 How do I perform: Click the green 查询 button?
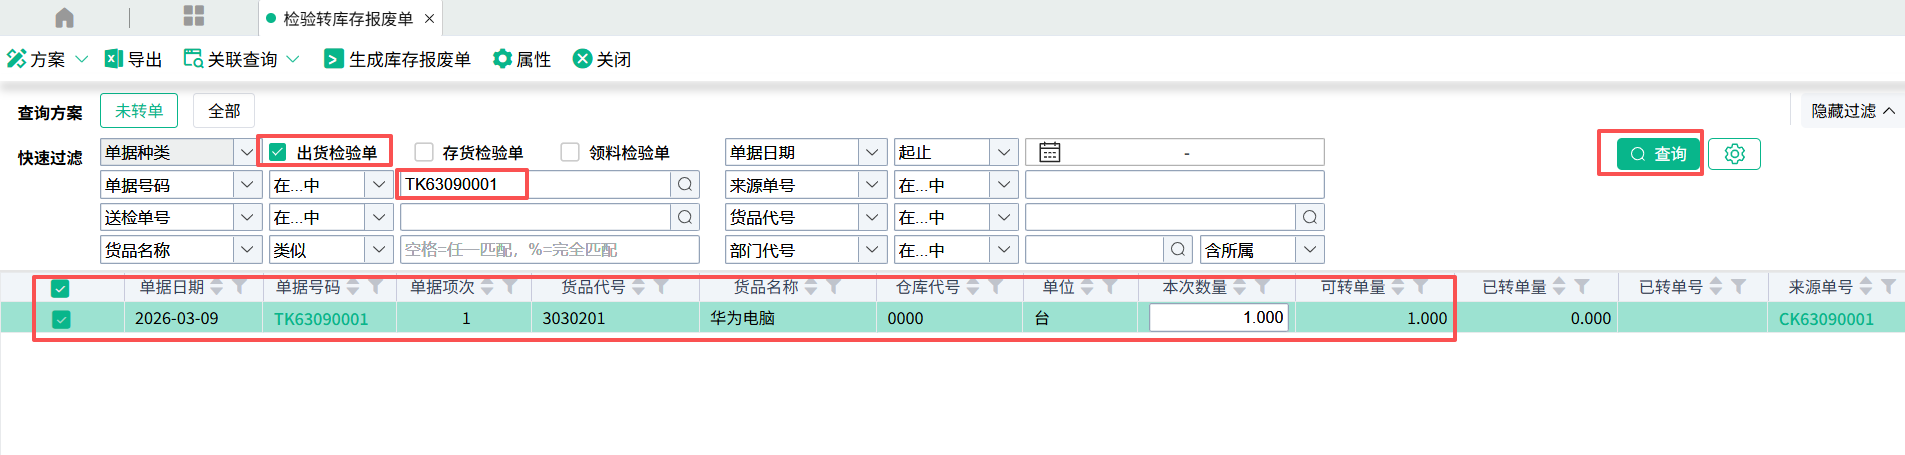click(1658, 154)
